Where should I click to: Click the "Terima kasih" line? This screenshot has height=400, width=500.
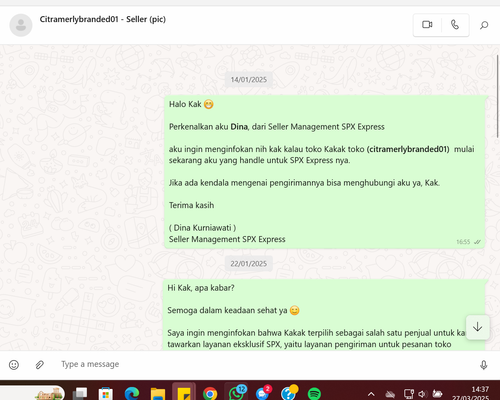[191, 205]
